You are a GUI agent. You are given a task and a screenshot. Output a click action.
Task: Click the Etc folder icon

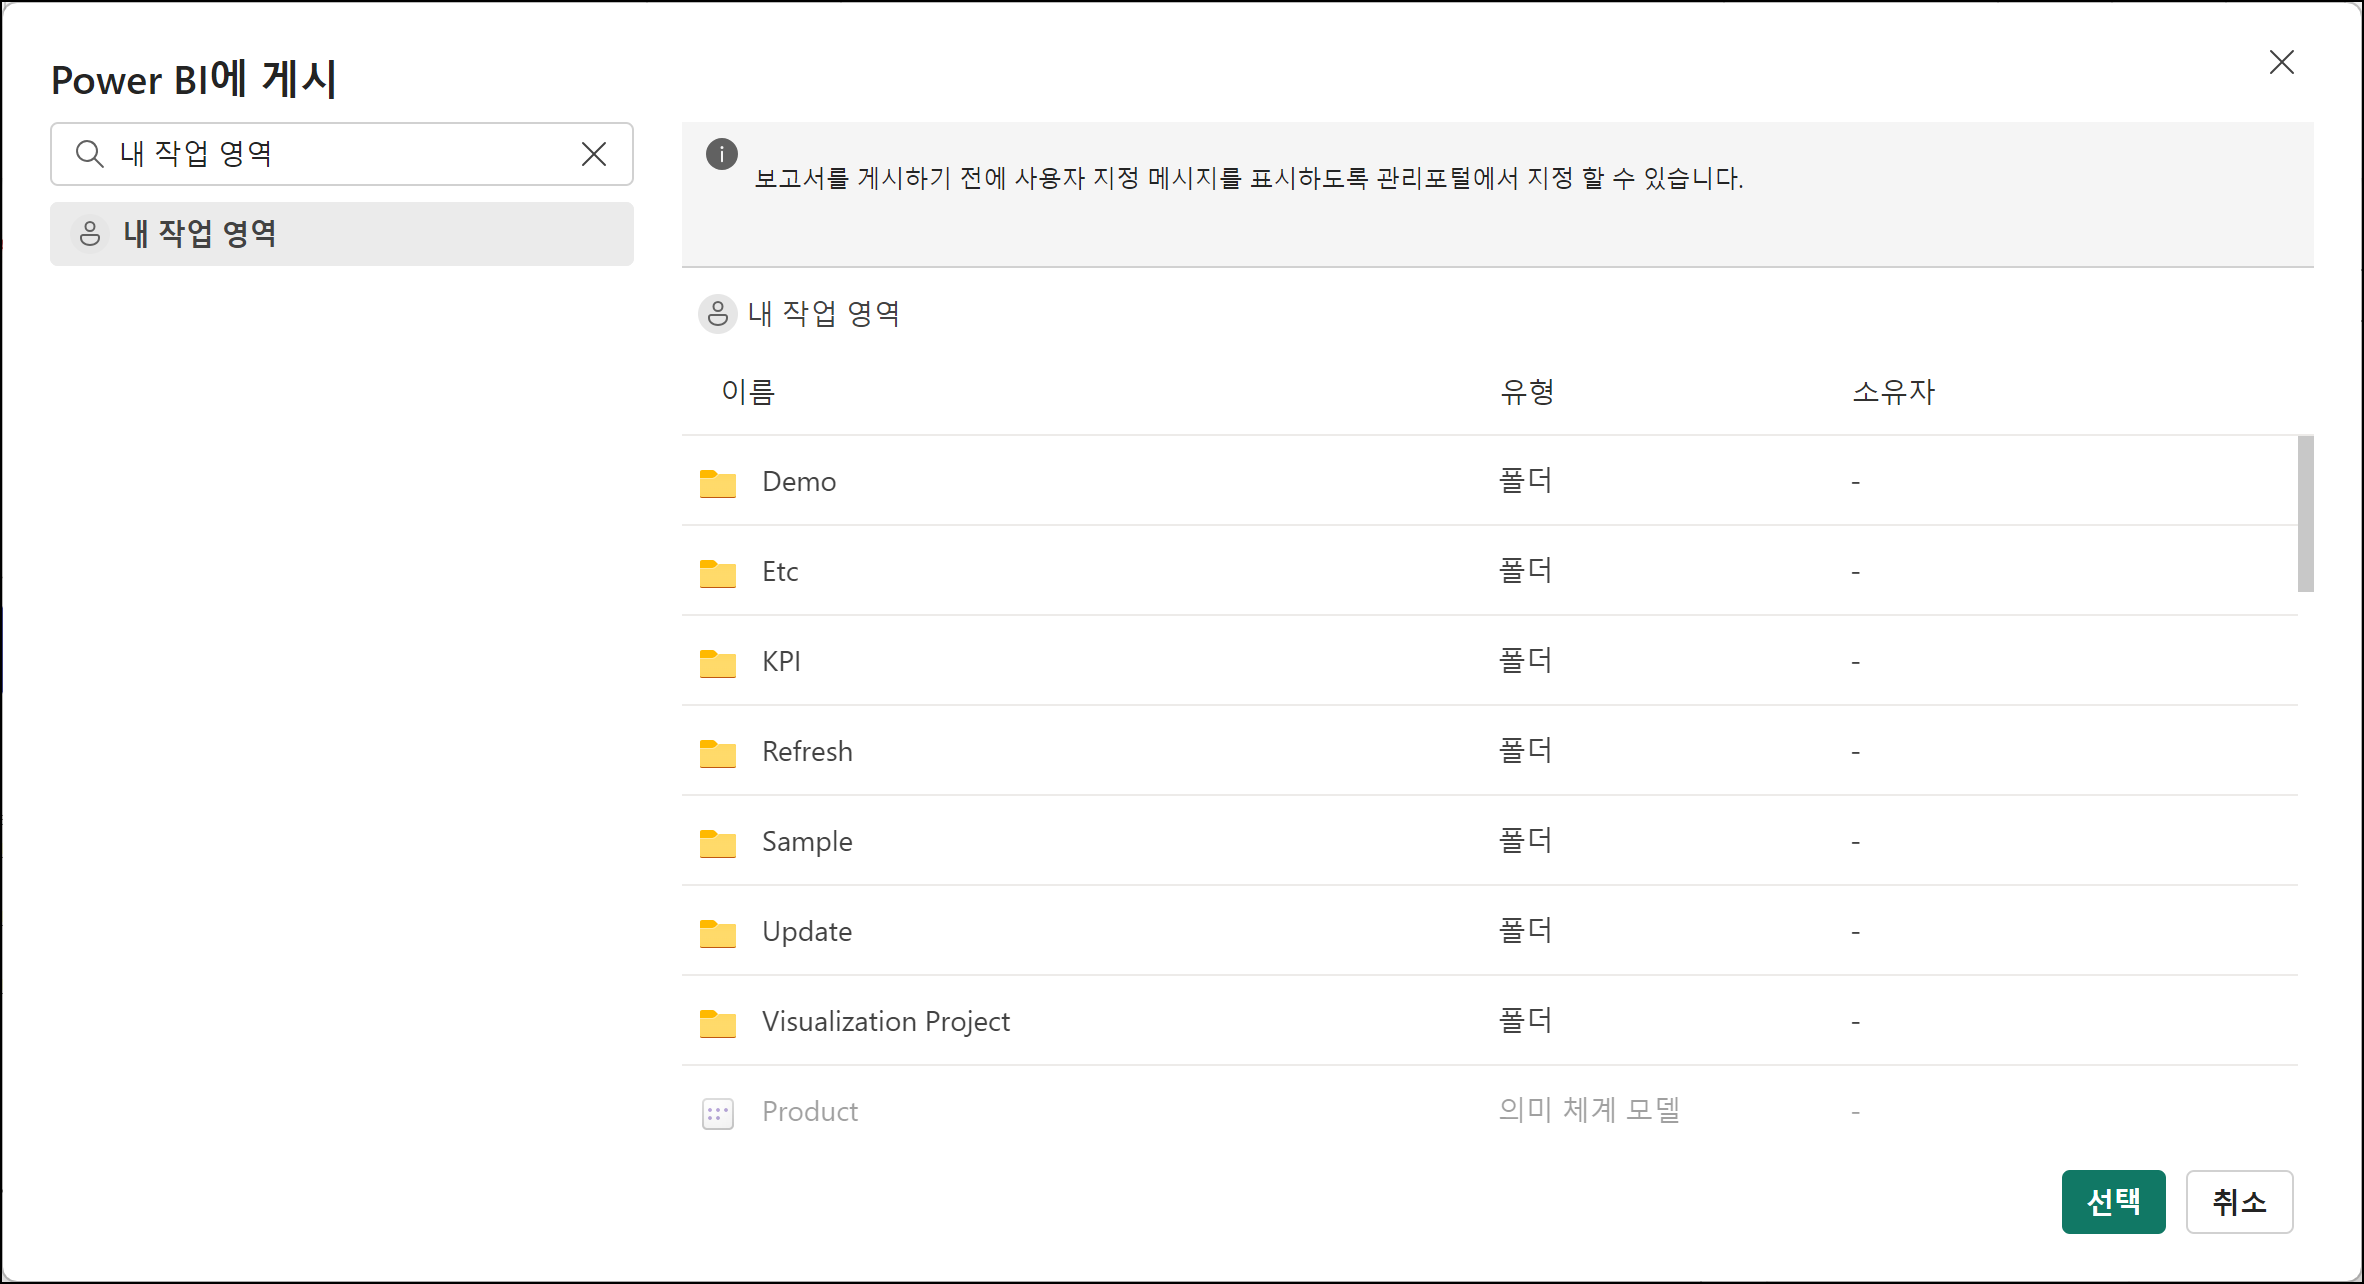point(717,573)
